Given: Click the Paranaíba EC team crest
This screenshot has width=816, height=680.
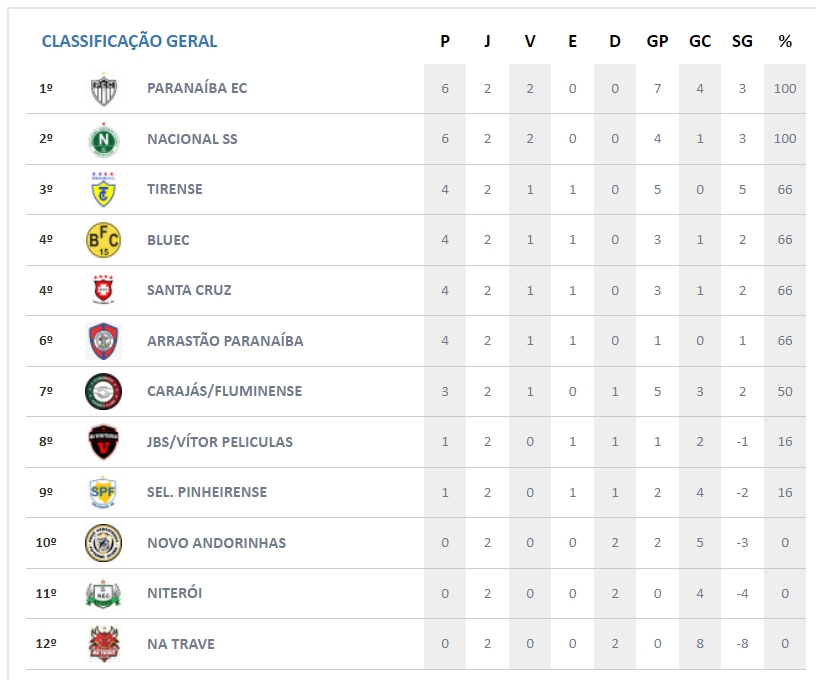Looking at the screenshot, I should [x=103, y=88].
